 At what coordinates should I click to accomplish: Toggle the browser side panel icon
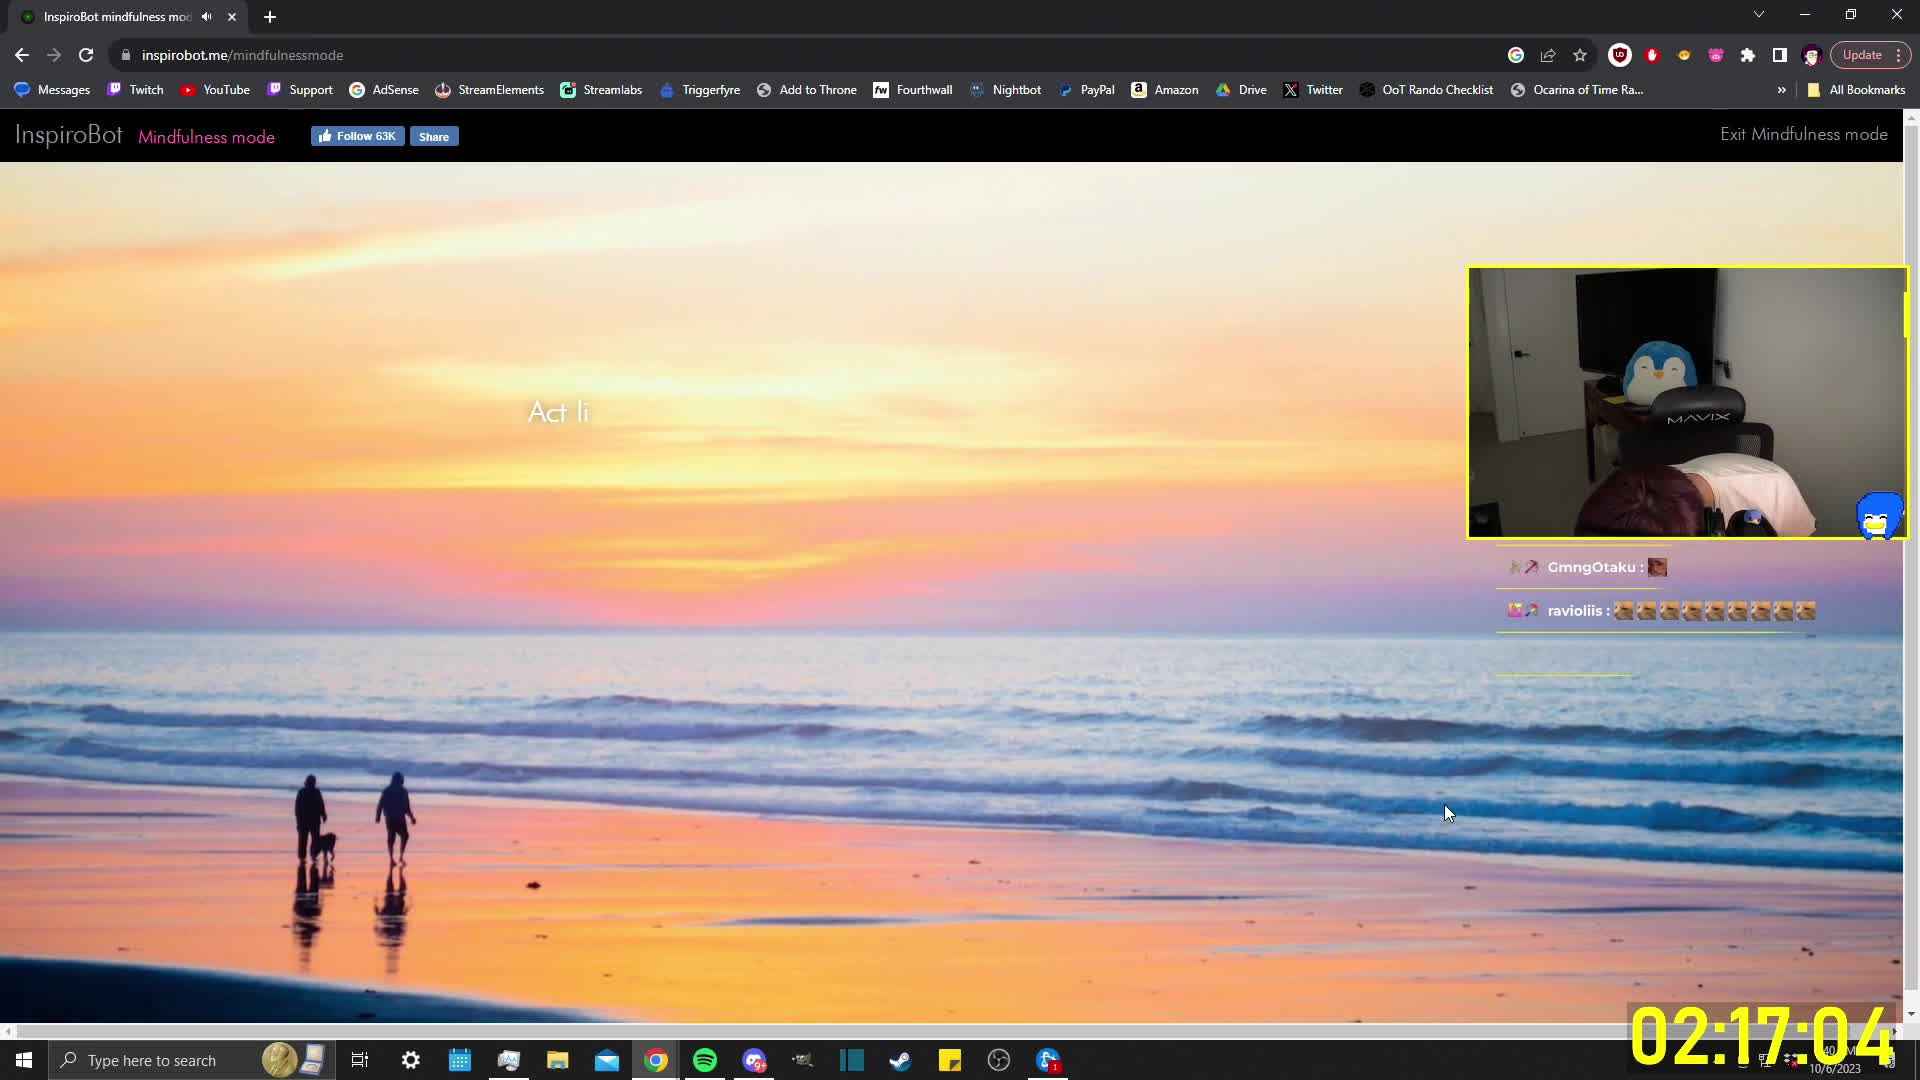click(1780, 55)
